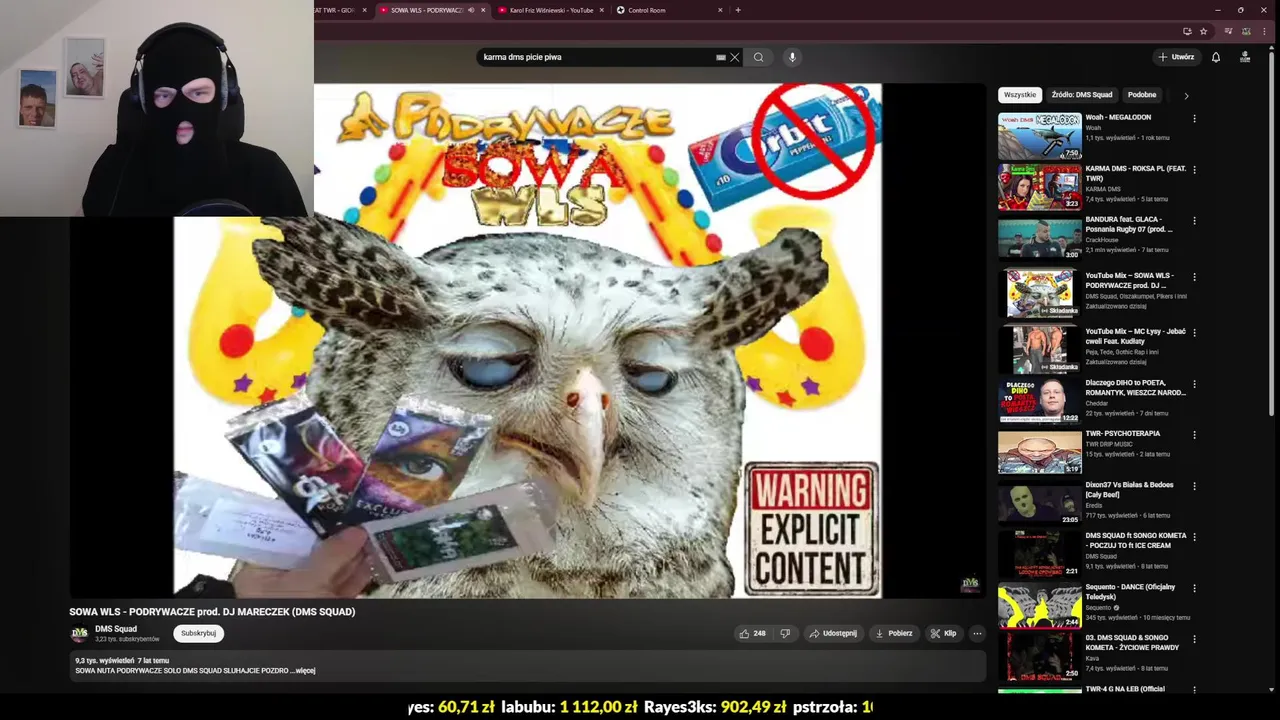Switch to Karol Friz Wiśniewski - YouTube tab

click(x=550, y=10)
